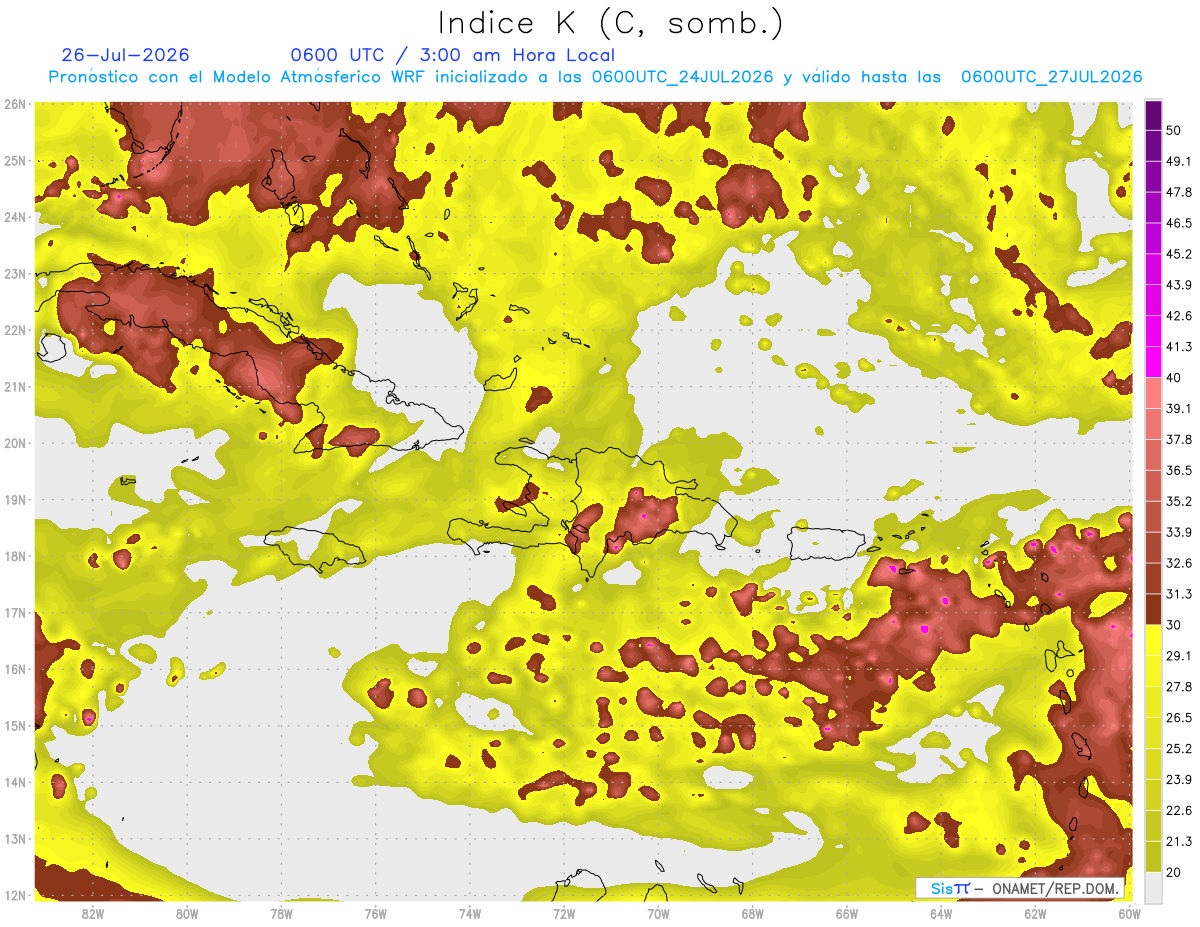This screenshot has height=927, width=1200.
Task: Click the 80W longitude label
Action: 187,913
